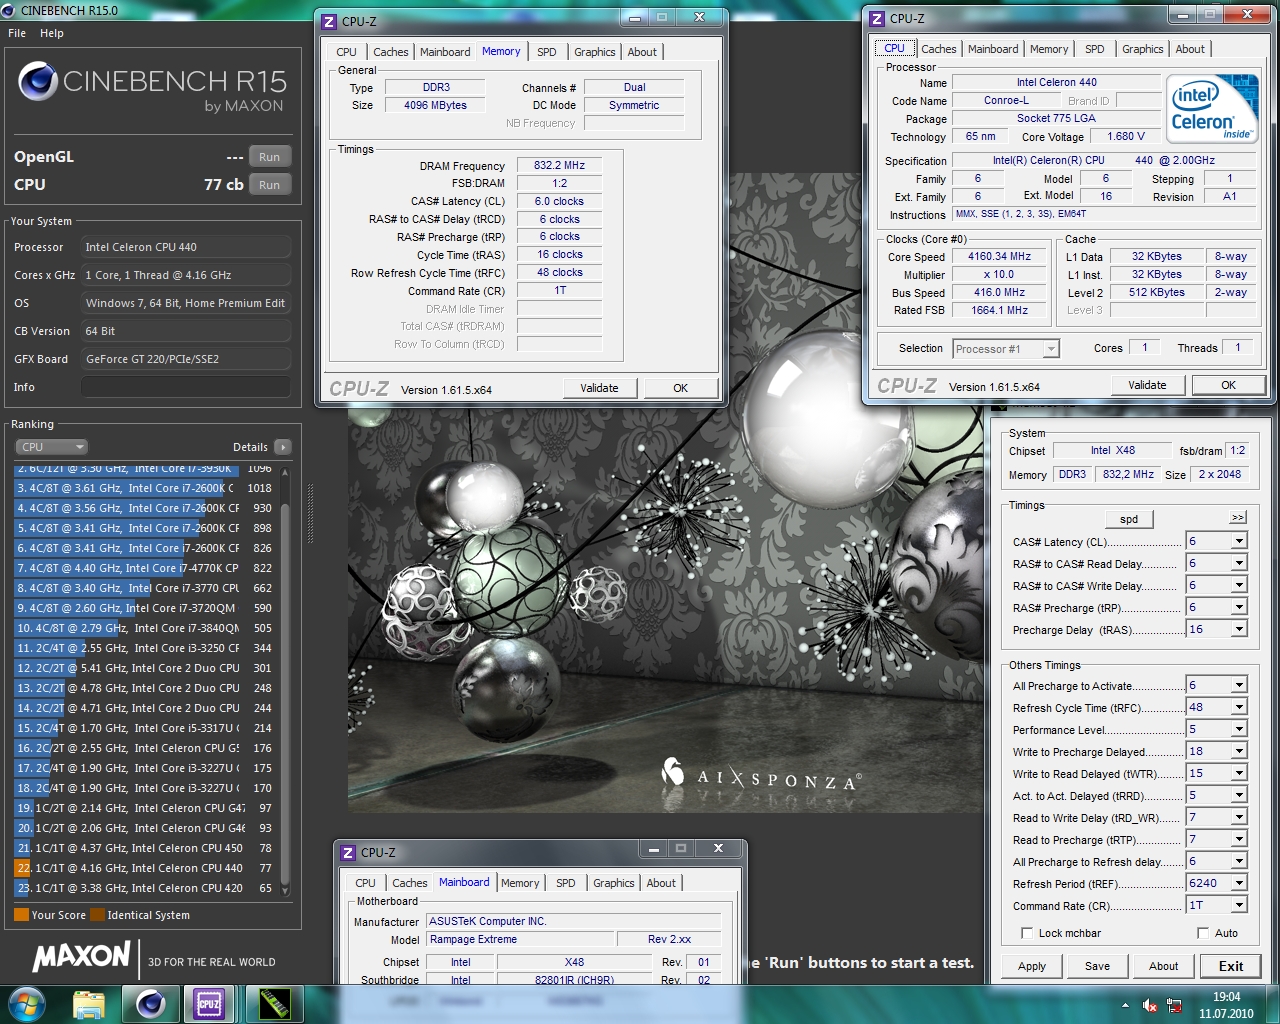Click the taskbar clock 19:04
This screenshot has height=1024, width=1280.
1226,997
